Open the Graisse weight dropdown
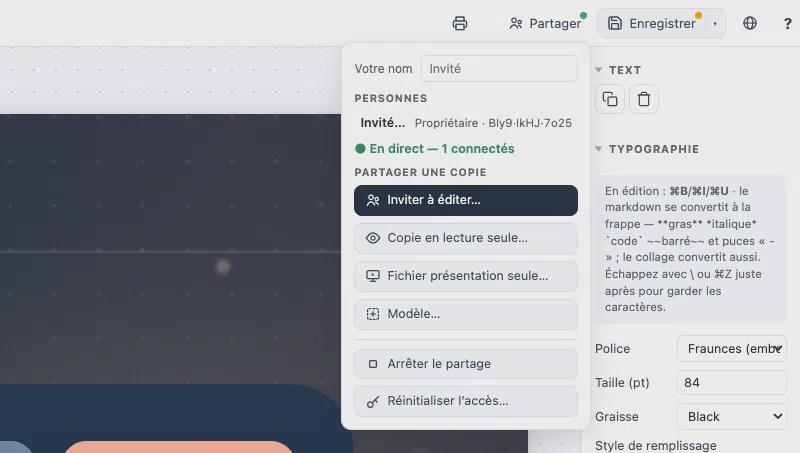Screen dimensions: 800x453 pos(732,417)
